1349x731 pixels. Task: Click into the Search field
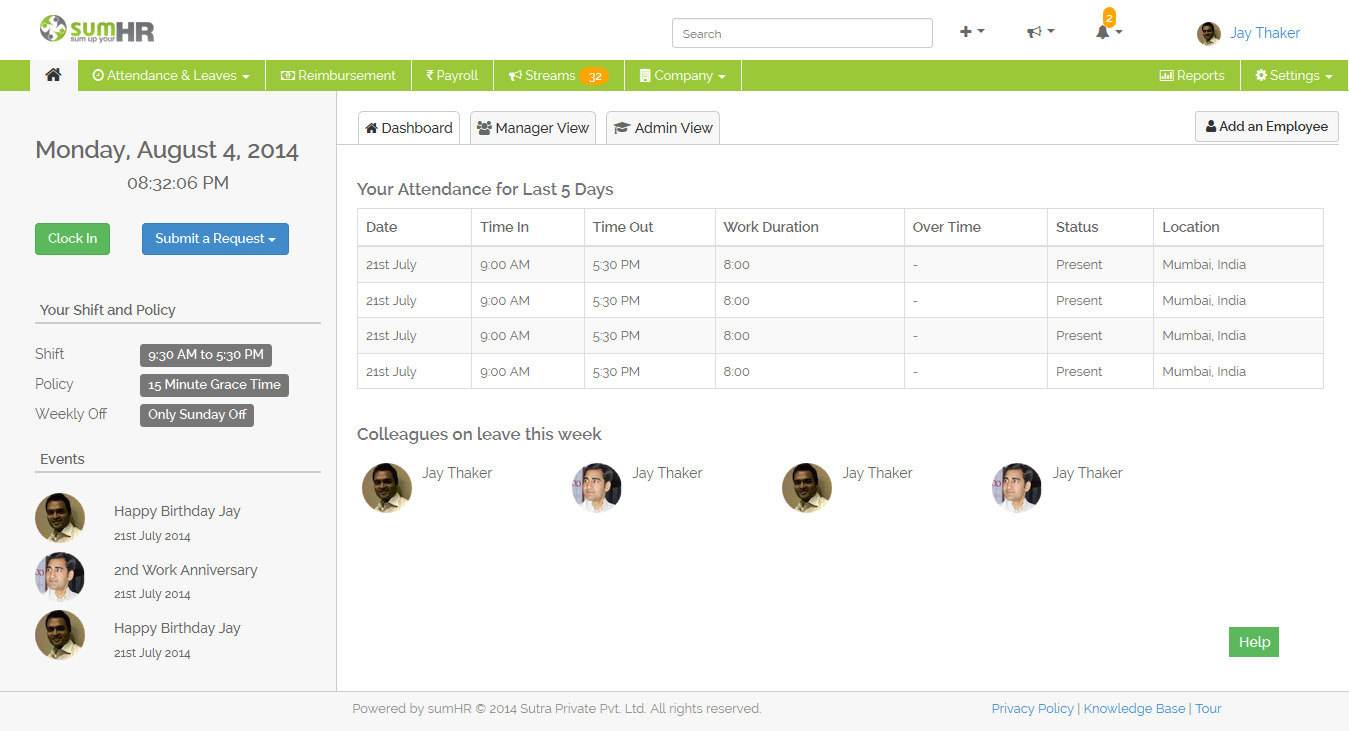click(x=802, y=33)
